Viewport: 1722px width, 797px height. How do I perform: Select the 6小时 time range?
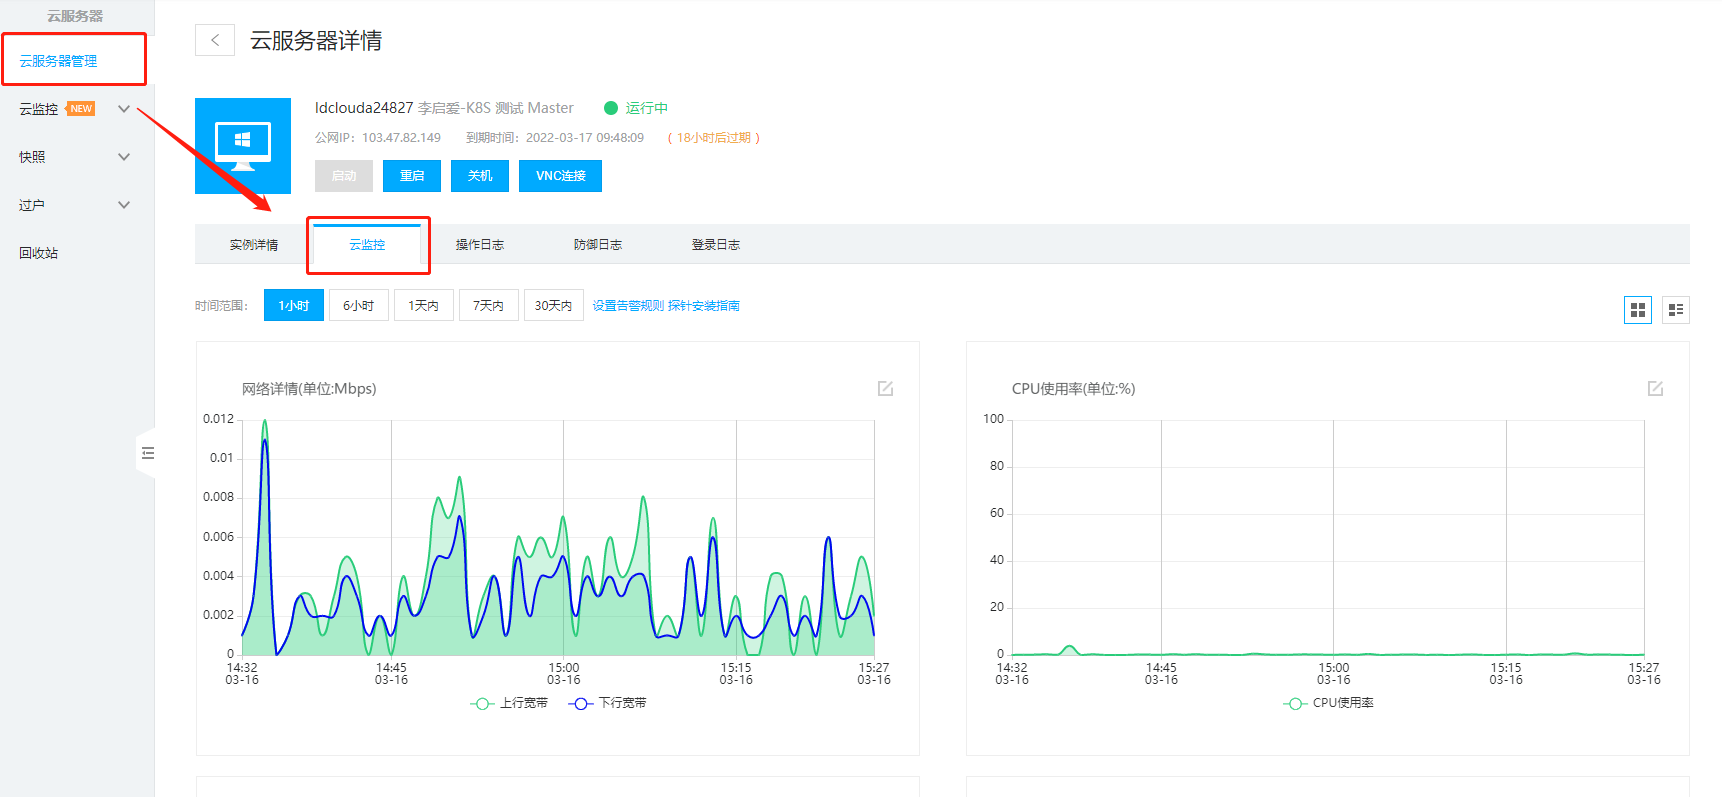click(x=358, y=306)
